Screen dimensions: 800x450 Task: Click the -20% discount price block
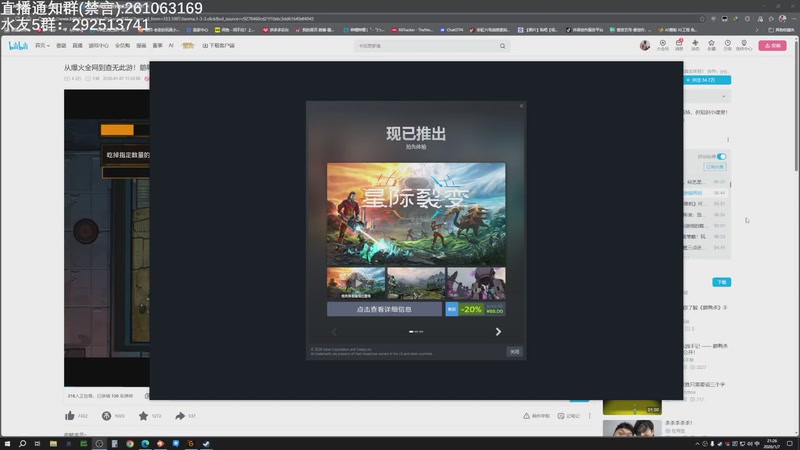pos(476,309)
